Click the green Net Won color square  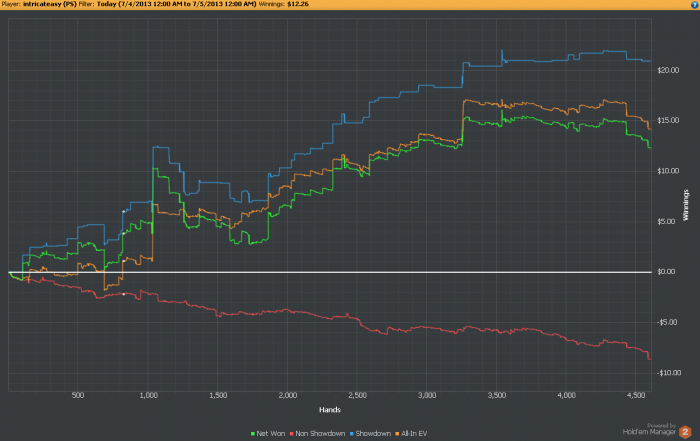pyautogui.click(x=253, y=434)
